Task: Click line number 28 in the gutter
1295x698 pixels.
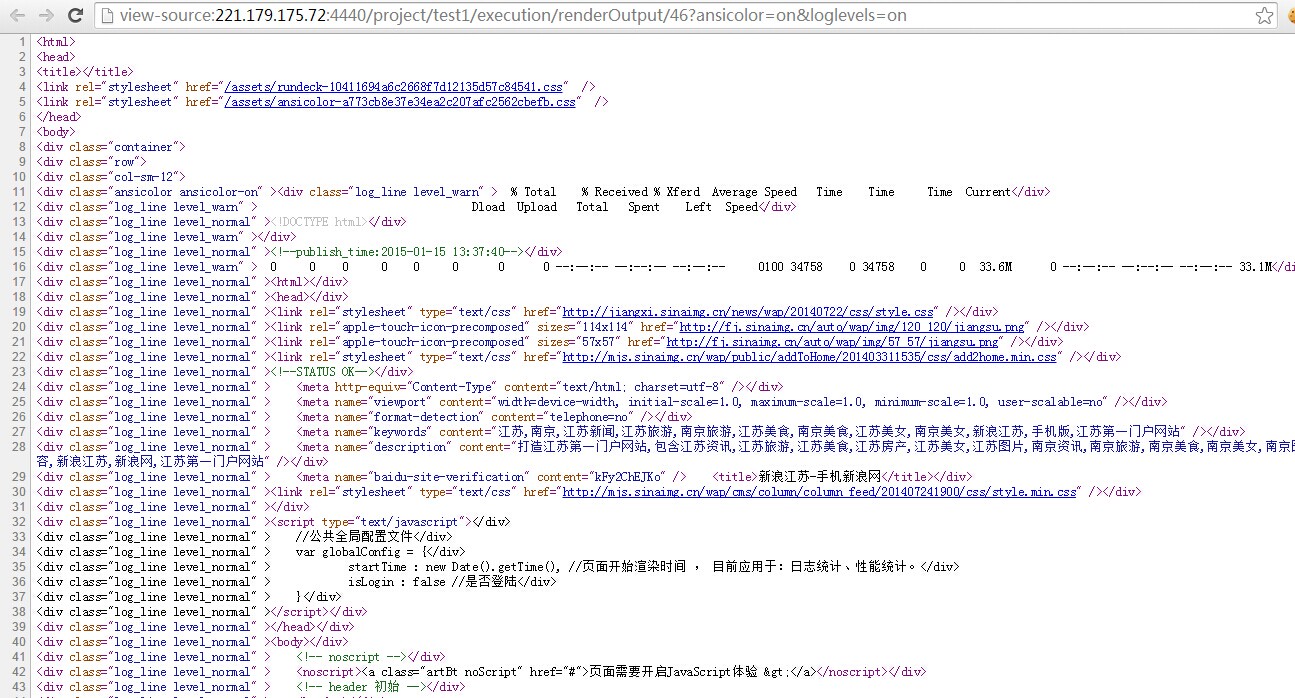Action: coord(20,447)
